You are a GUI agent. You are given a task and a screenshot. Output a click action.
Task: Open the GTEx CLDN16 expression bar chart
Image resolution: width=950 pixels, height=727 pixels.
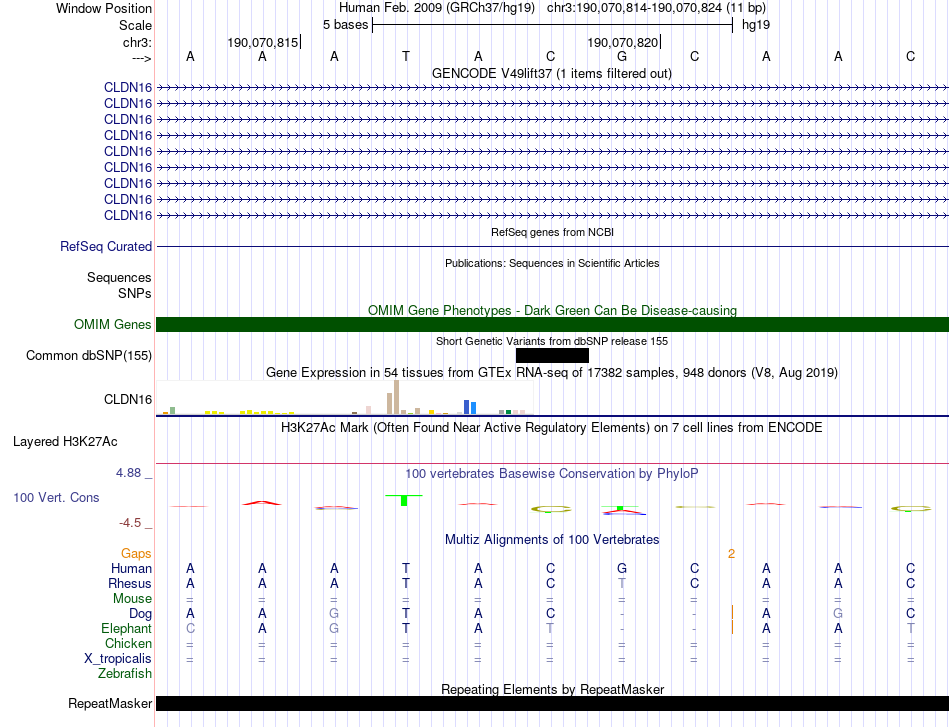coord(344,398)
